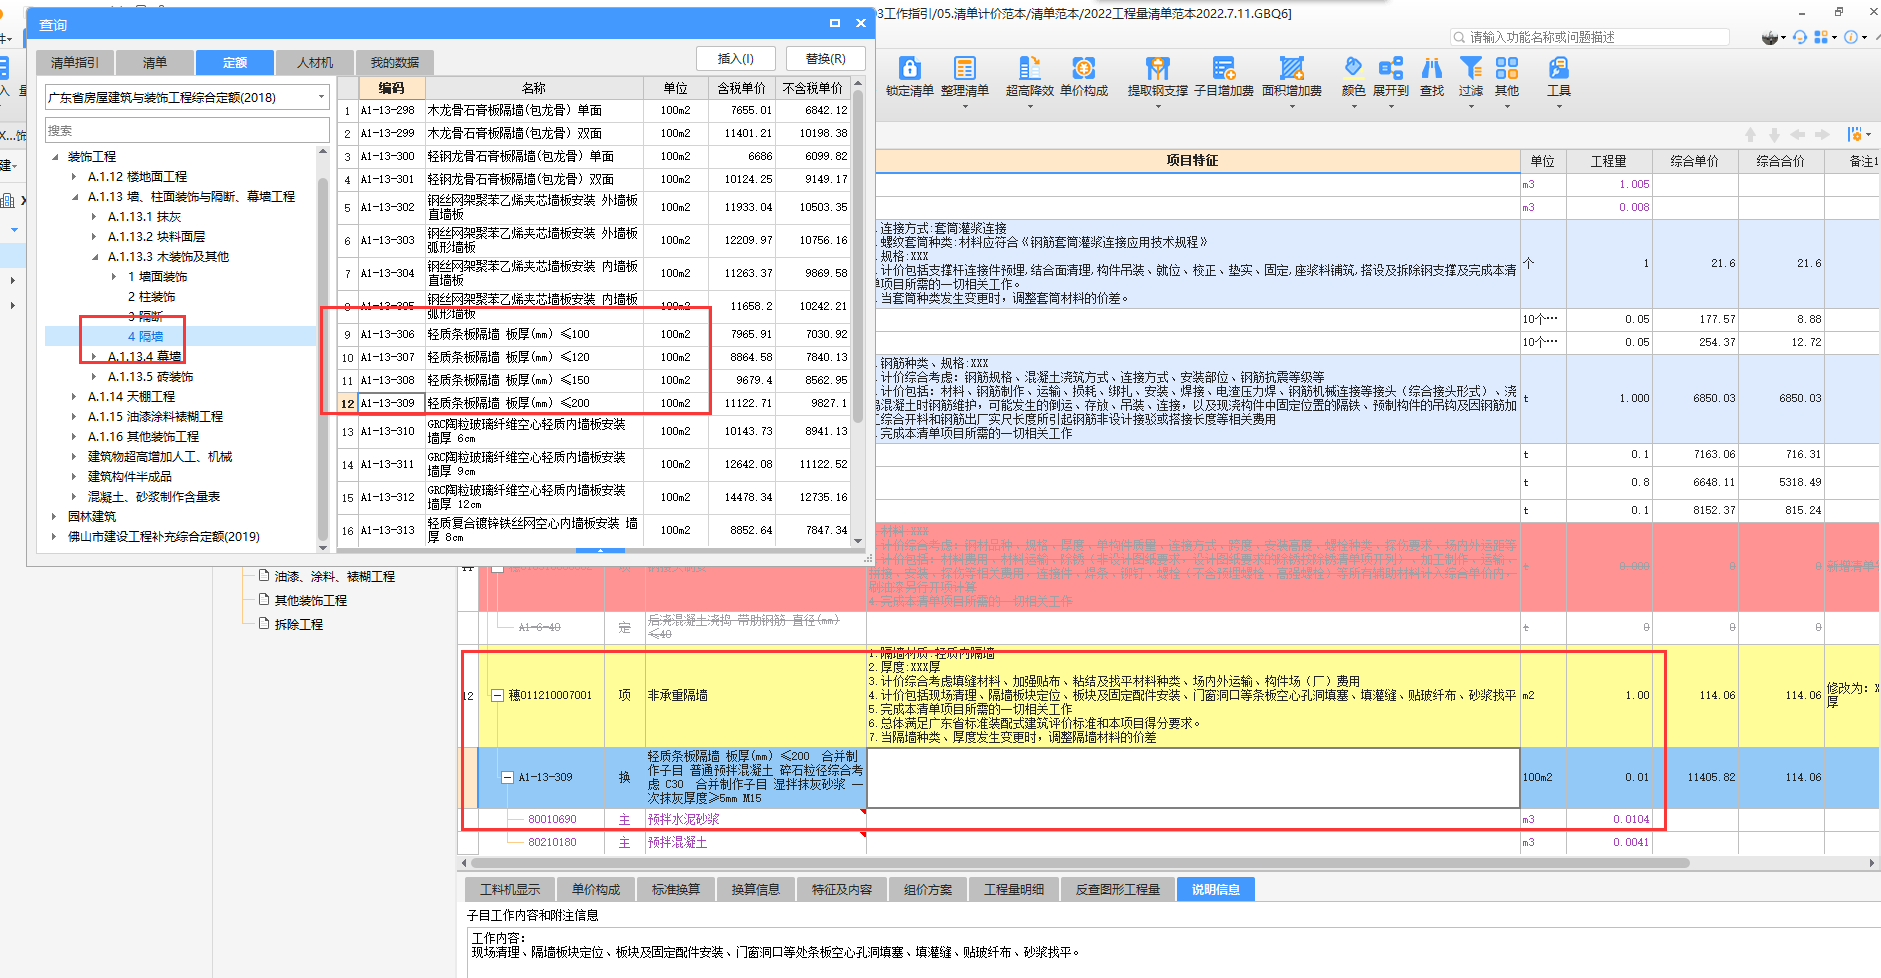This screenshot has height=978, width=1881.
Task: Select row A1-13-306 轻质条板隔墙 ≤100
Action: tap(596, 334)
